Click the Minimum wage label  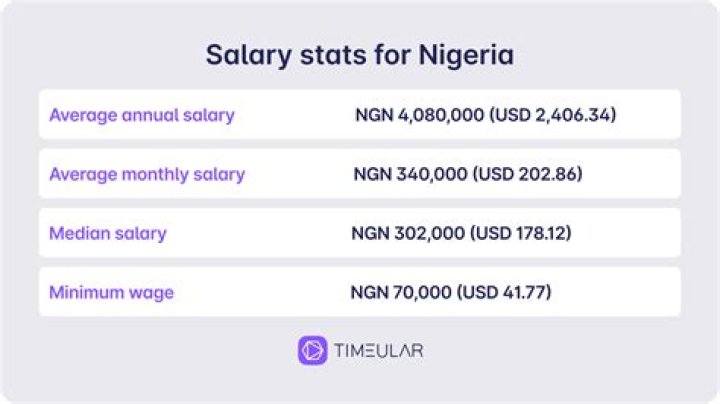click(x=111, y=293)
